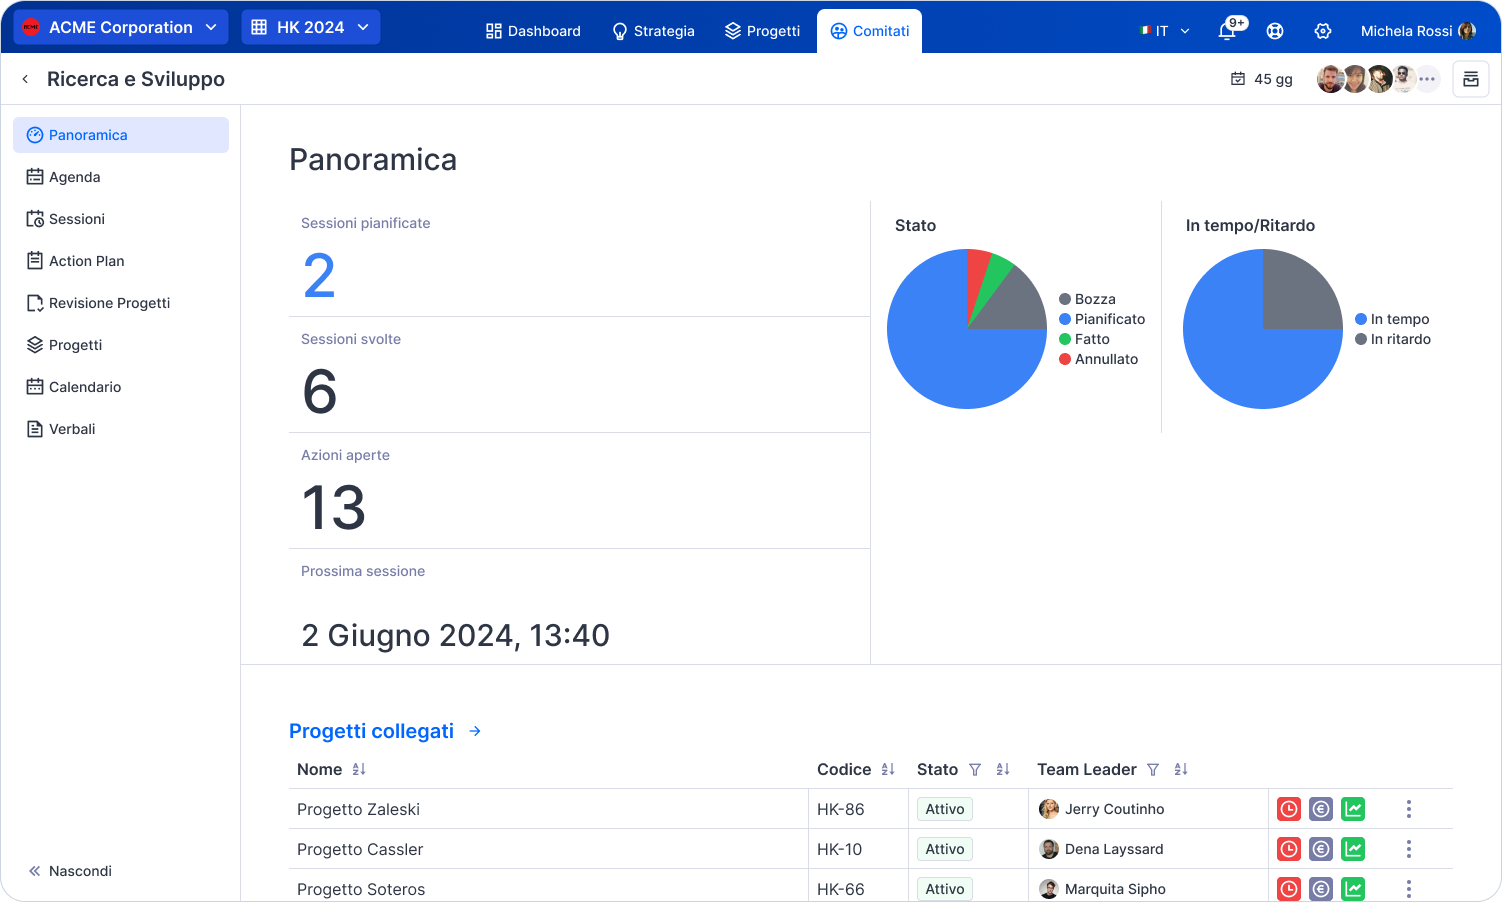The image size is (1502, 902).
Task: Click the Annullato legend color dot
Action: coord(1065,359)
